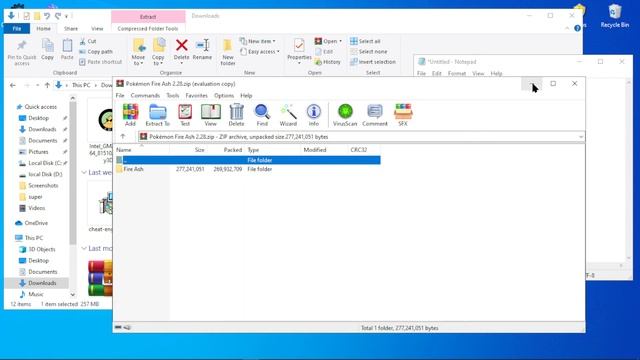The image size is (640, 360).
Task: Click the Explorer File tab
Action: point(17,29)
